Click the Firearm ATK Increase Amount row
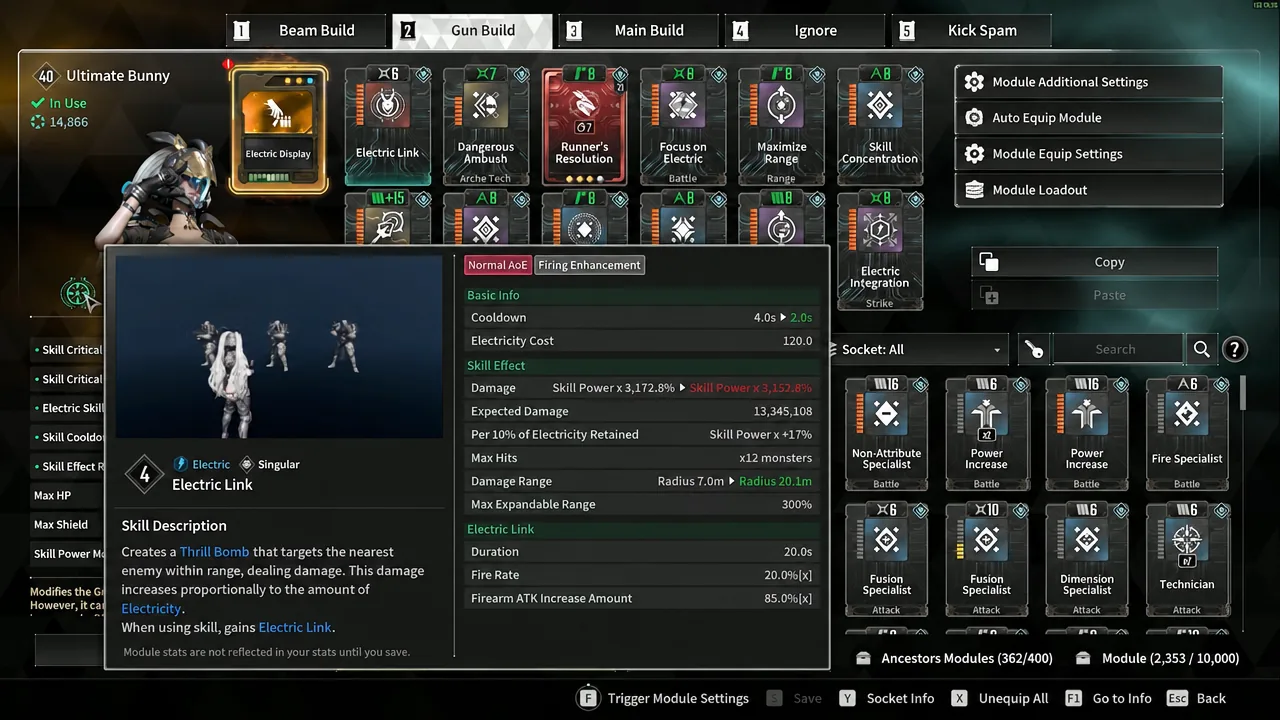The height and width of the screenshot is (720, 1280). 641,598
